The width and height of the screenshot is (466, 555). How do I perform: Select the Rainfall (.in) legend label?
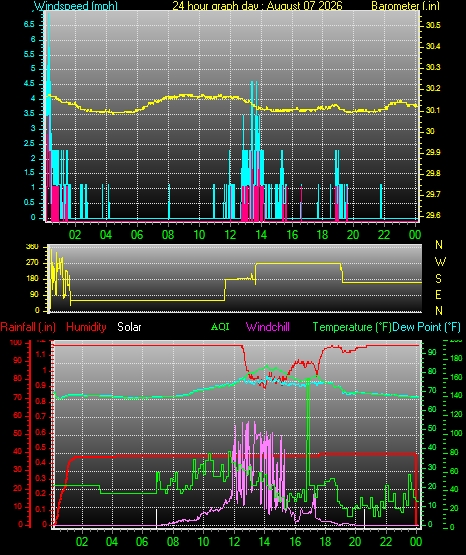[28, 327]
